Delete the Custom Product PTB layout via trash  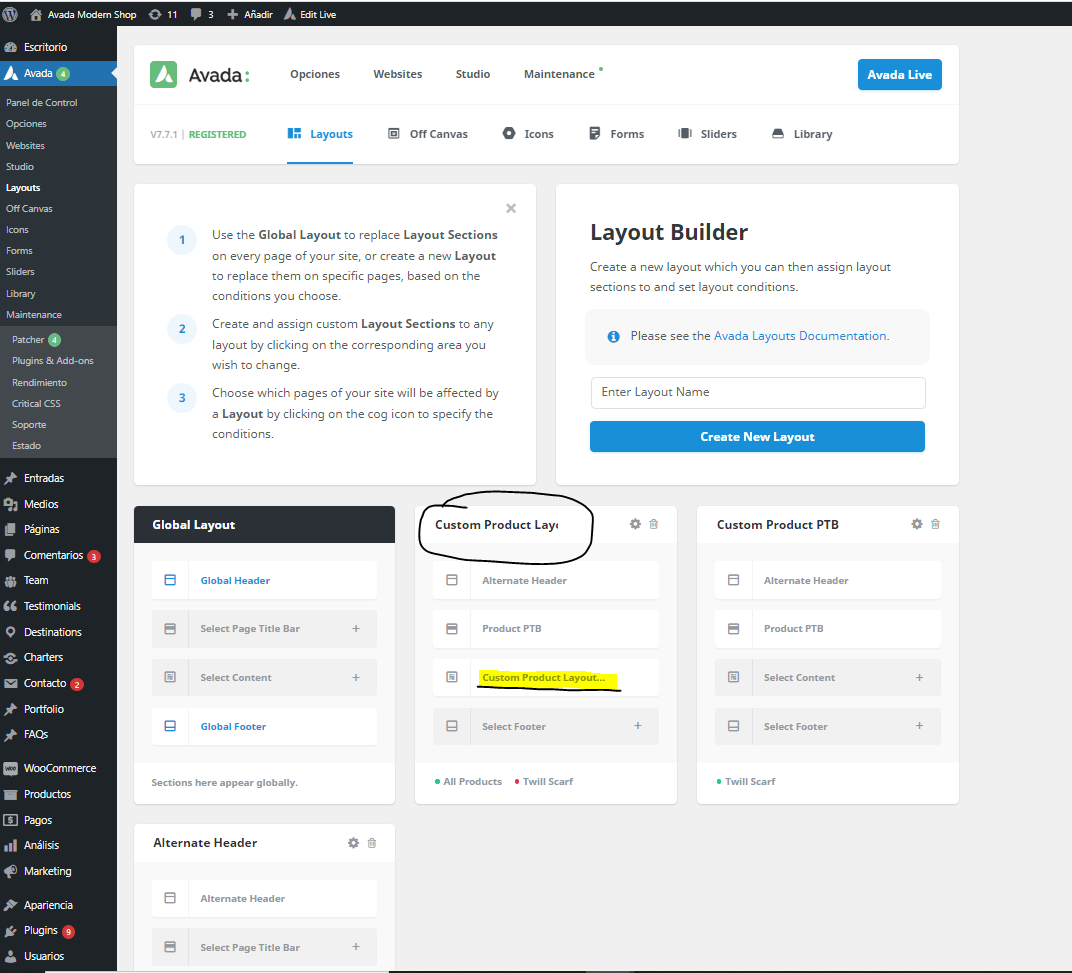point(935,524)
